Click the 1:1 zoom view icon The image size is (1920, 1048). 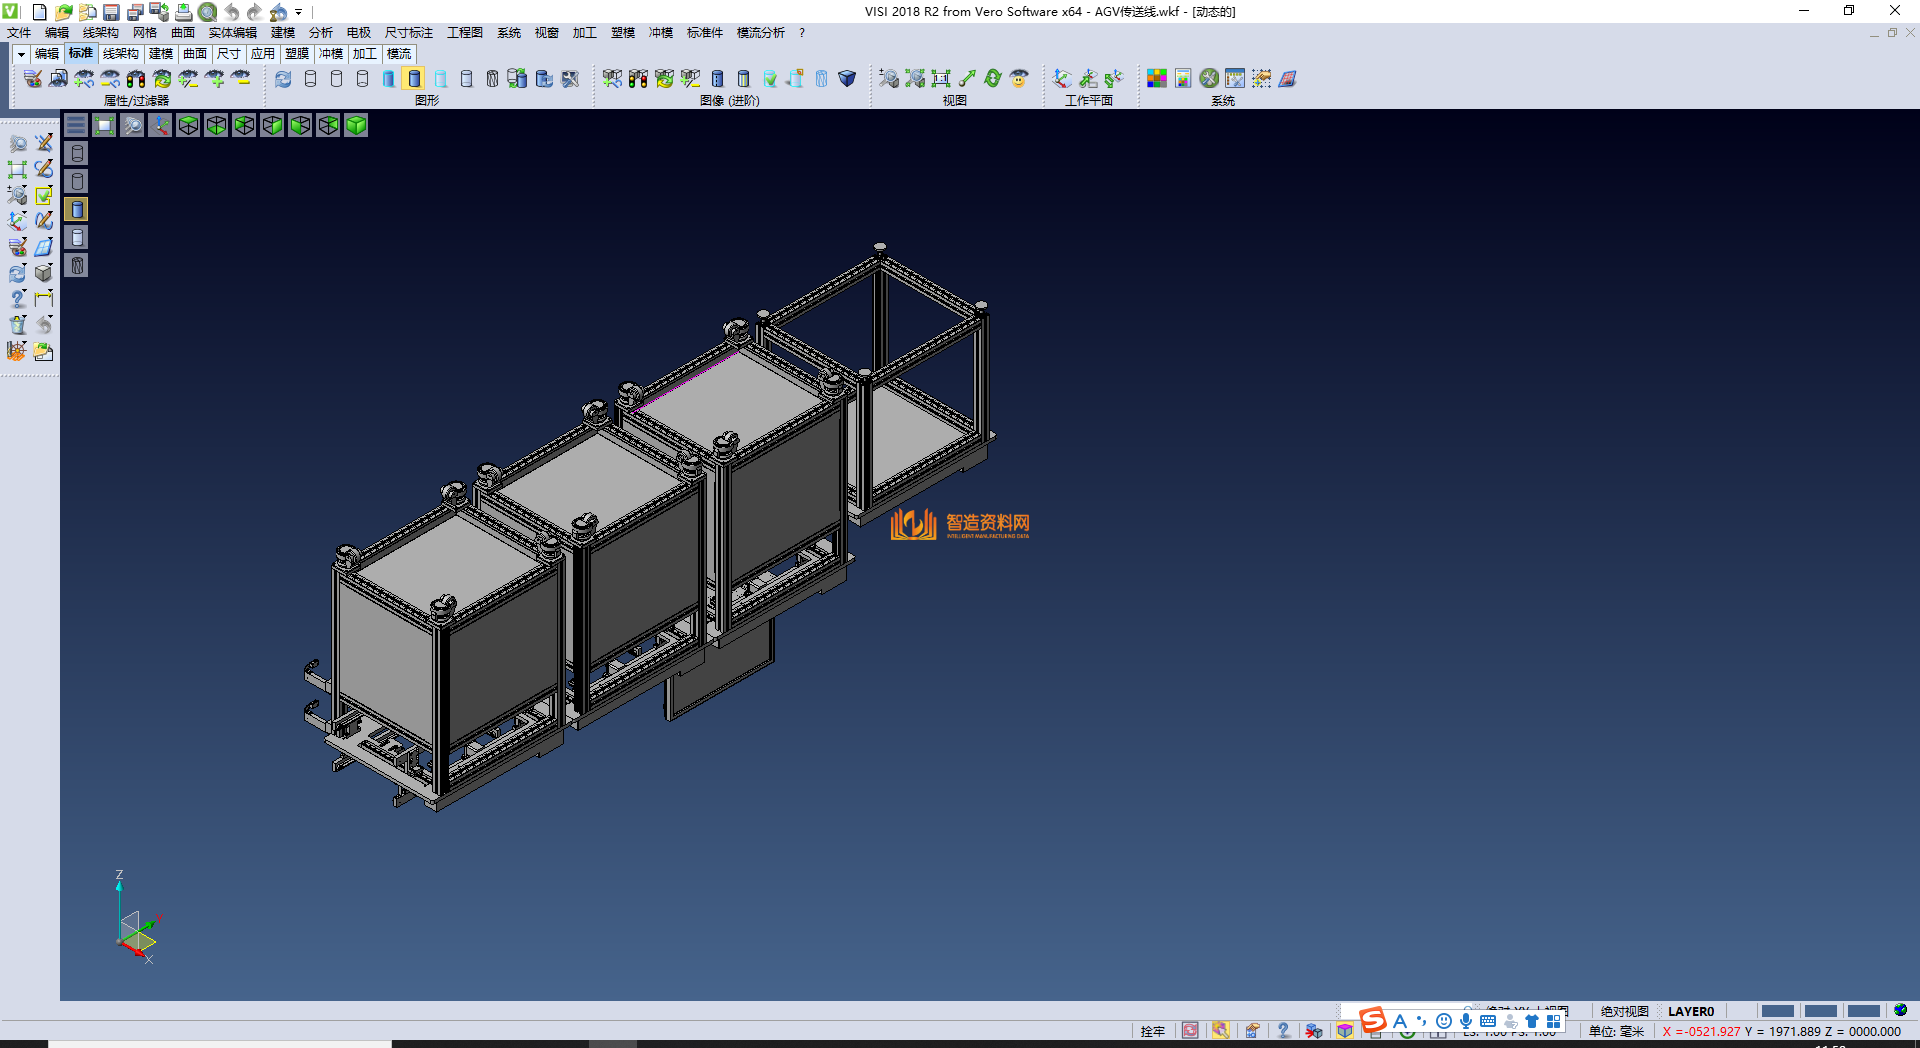click(x=940, y=78)
